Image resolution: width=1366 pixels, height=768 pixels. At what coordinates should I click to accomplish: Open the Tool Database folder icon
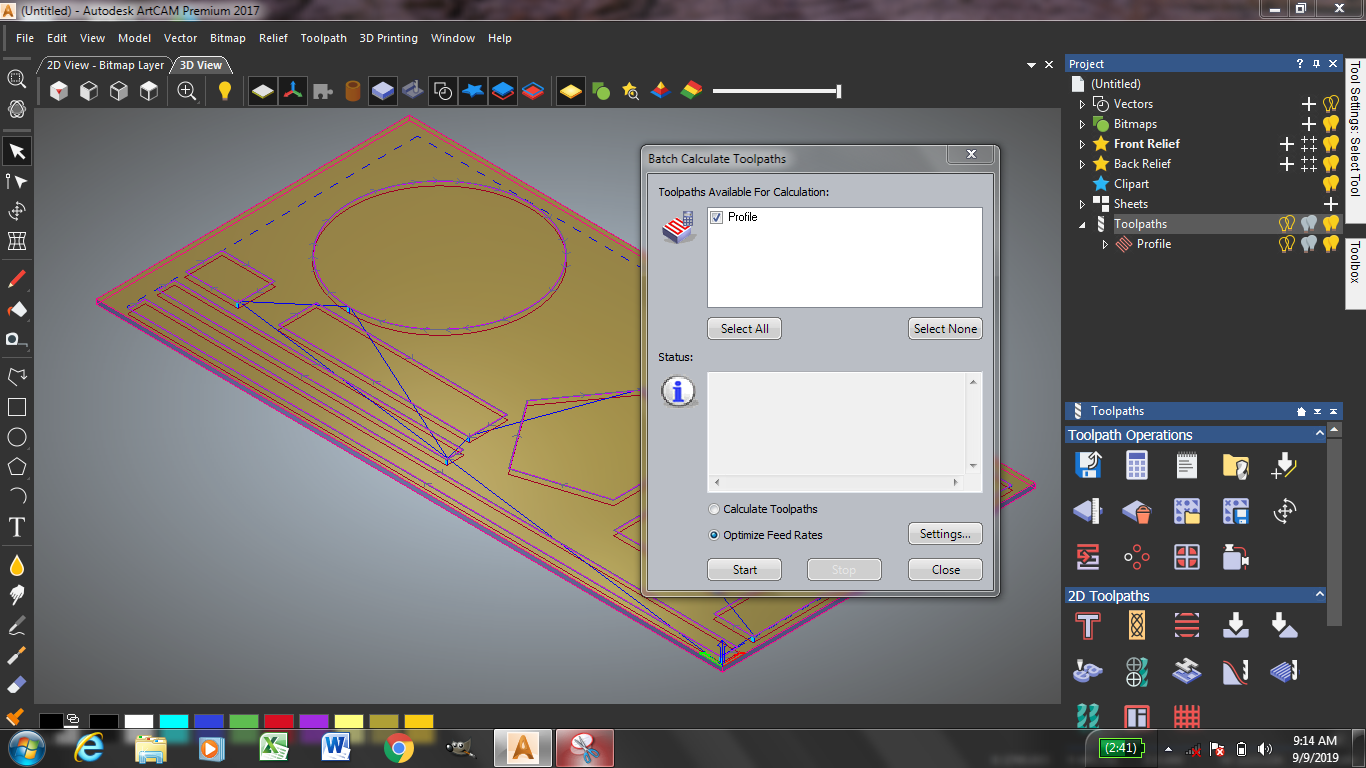[x=1236, y=465]
